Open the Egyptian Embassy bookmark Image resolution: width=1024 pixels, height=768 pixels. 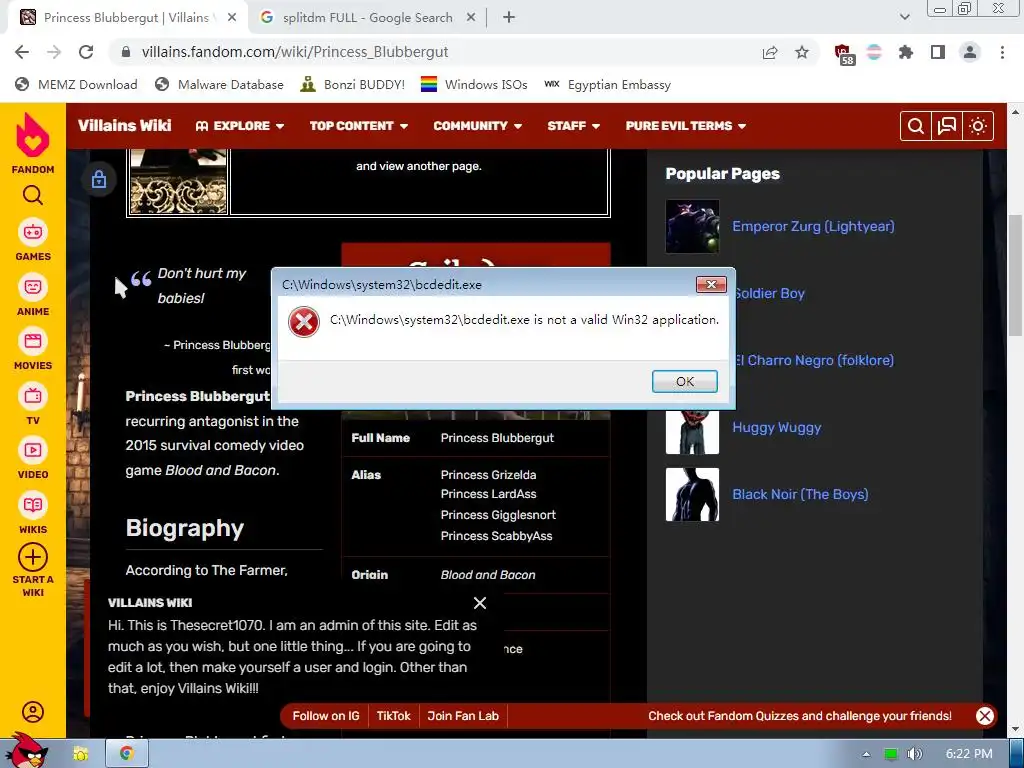click(607, 85)
